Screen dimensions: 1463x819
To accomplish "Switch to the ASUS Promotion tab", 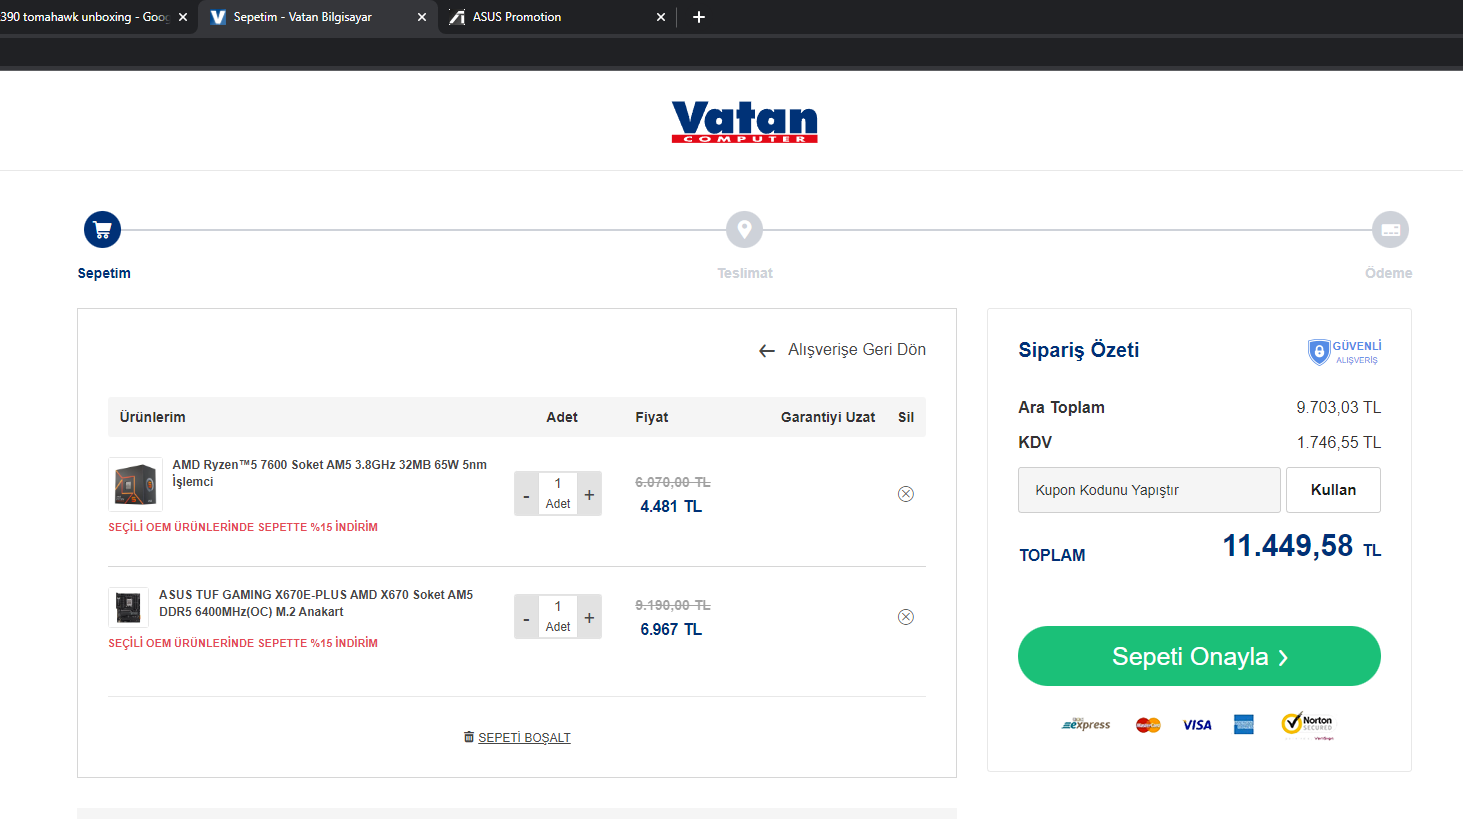I will point(557,17).
